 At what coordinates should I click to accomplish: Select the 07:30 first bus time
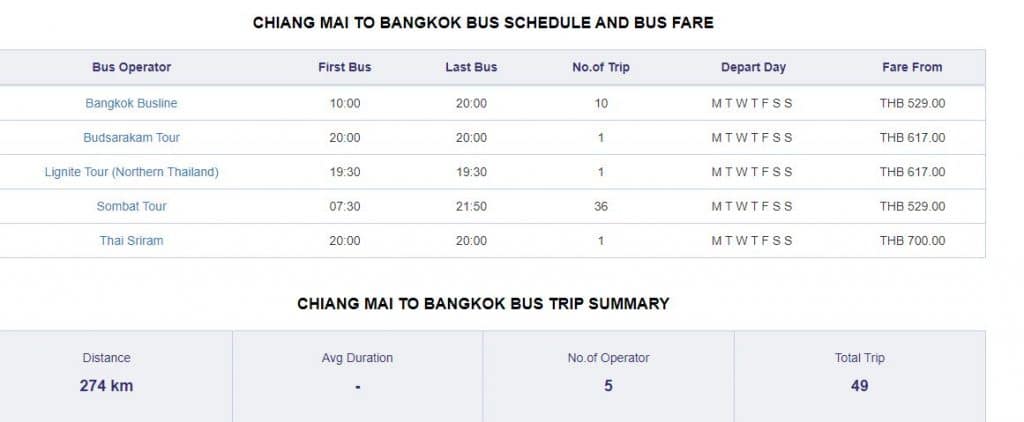point(345,206)
